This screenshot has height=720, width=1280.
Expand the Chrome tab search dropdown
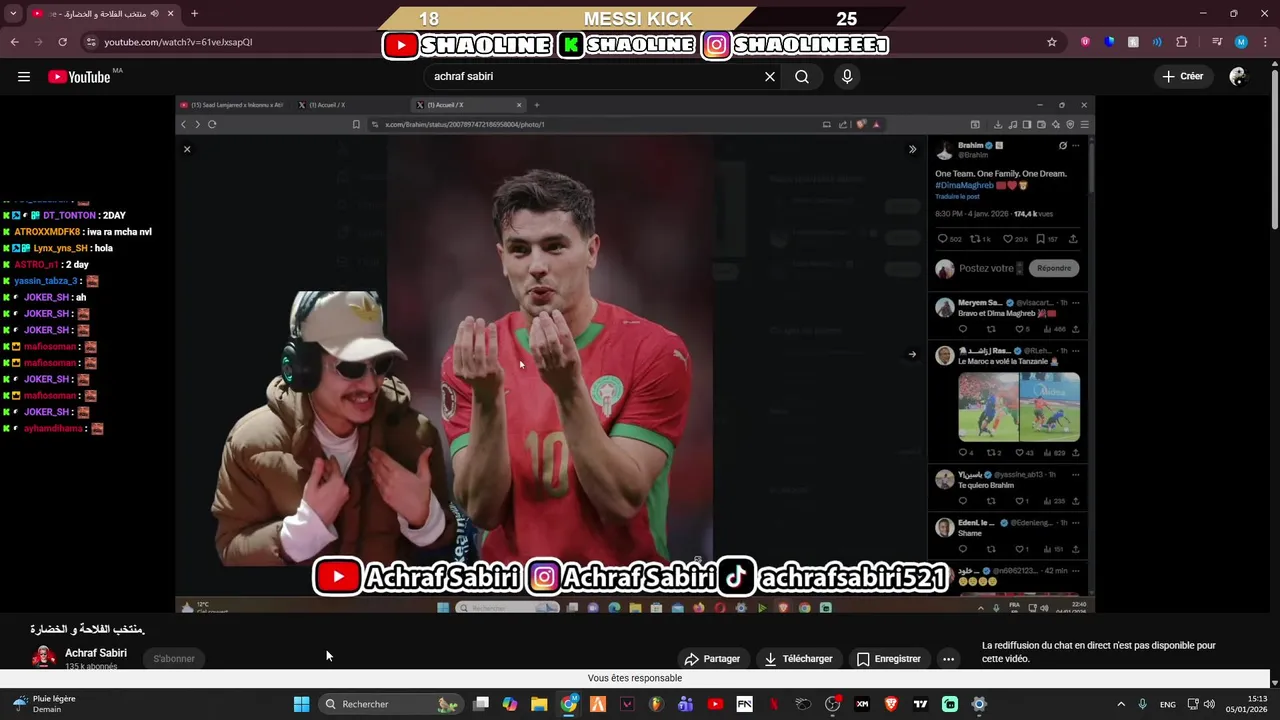13,14
